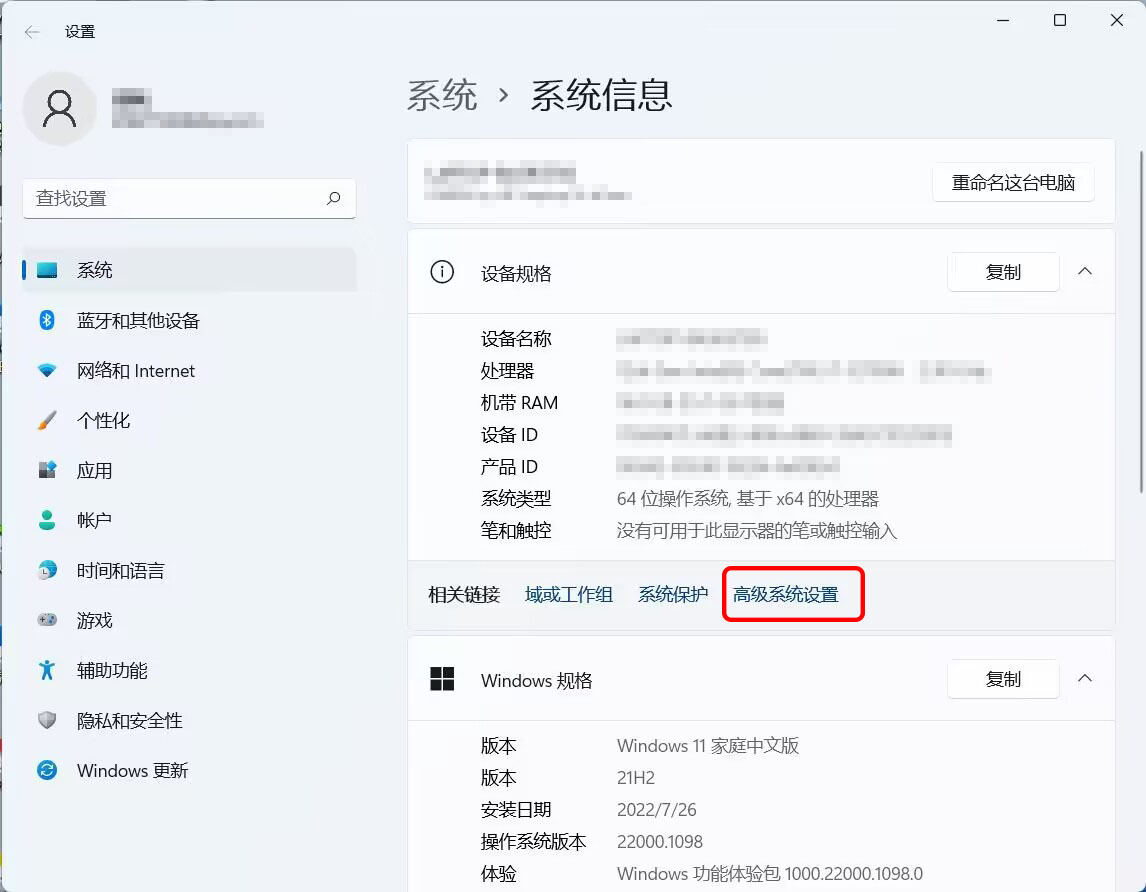Click the Bluetooth and other devices icon
1146x892 pixels.
tap(47, 320)
